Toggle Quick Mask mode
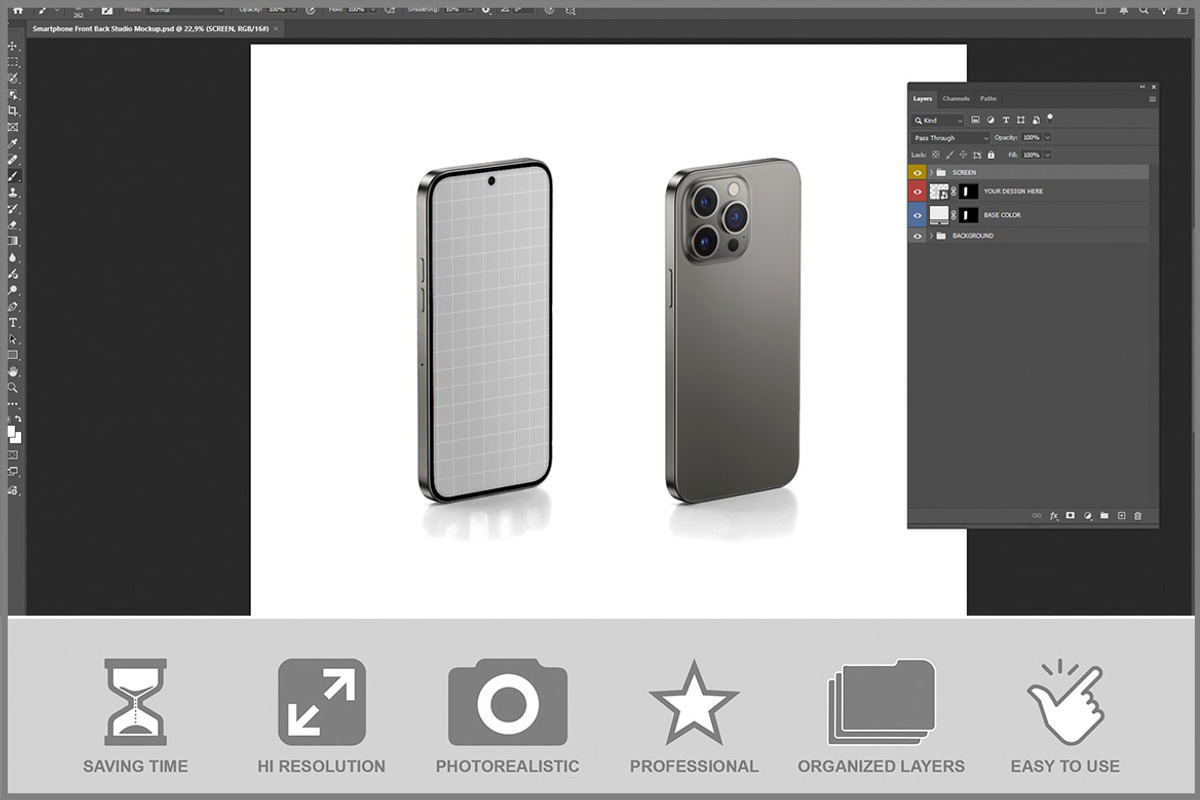The height and width of the screenshot is (800, 1200). [x=13, y=454]
